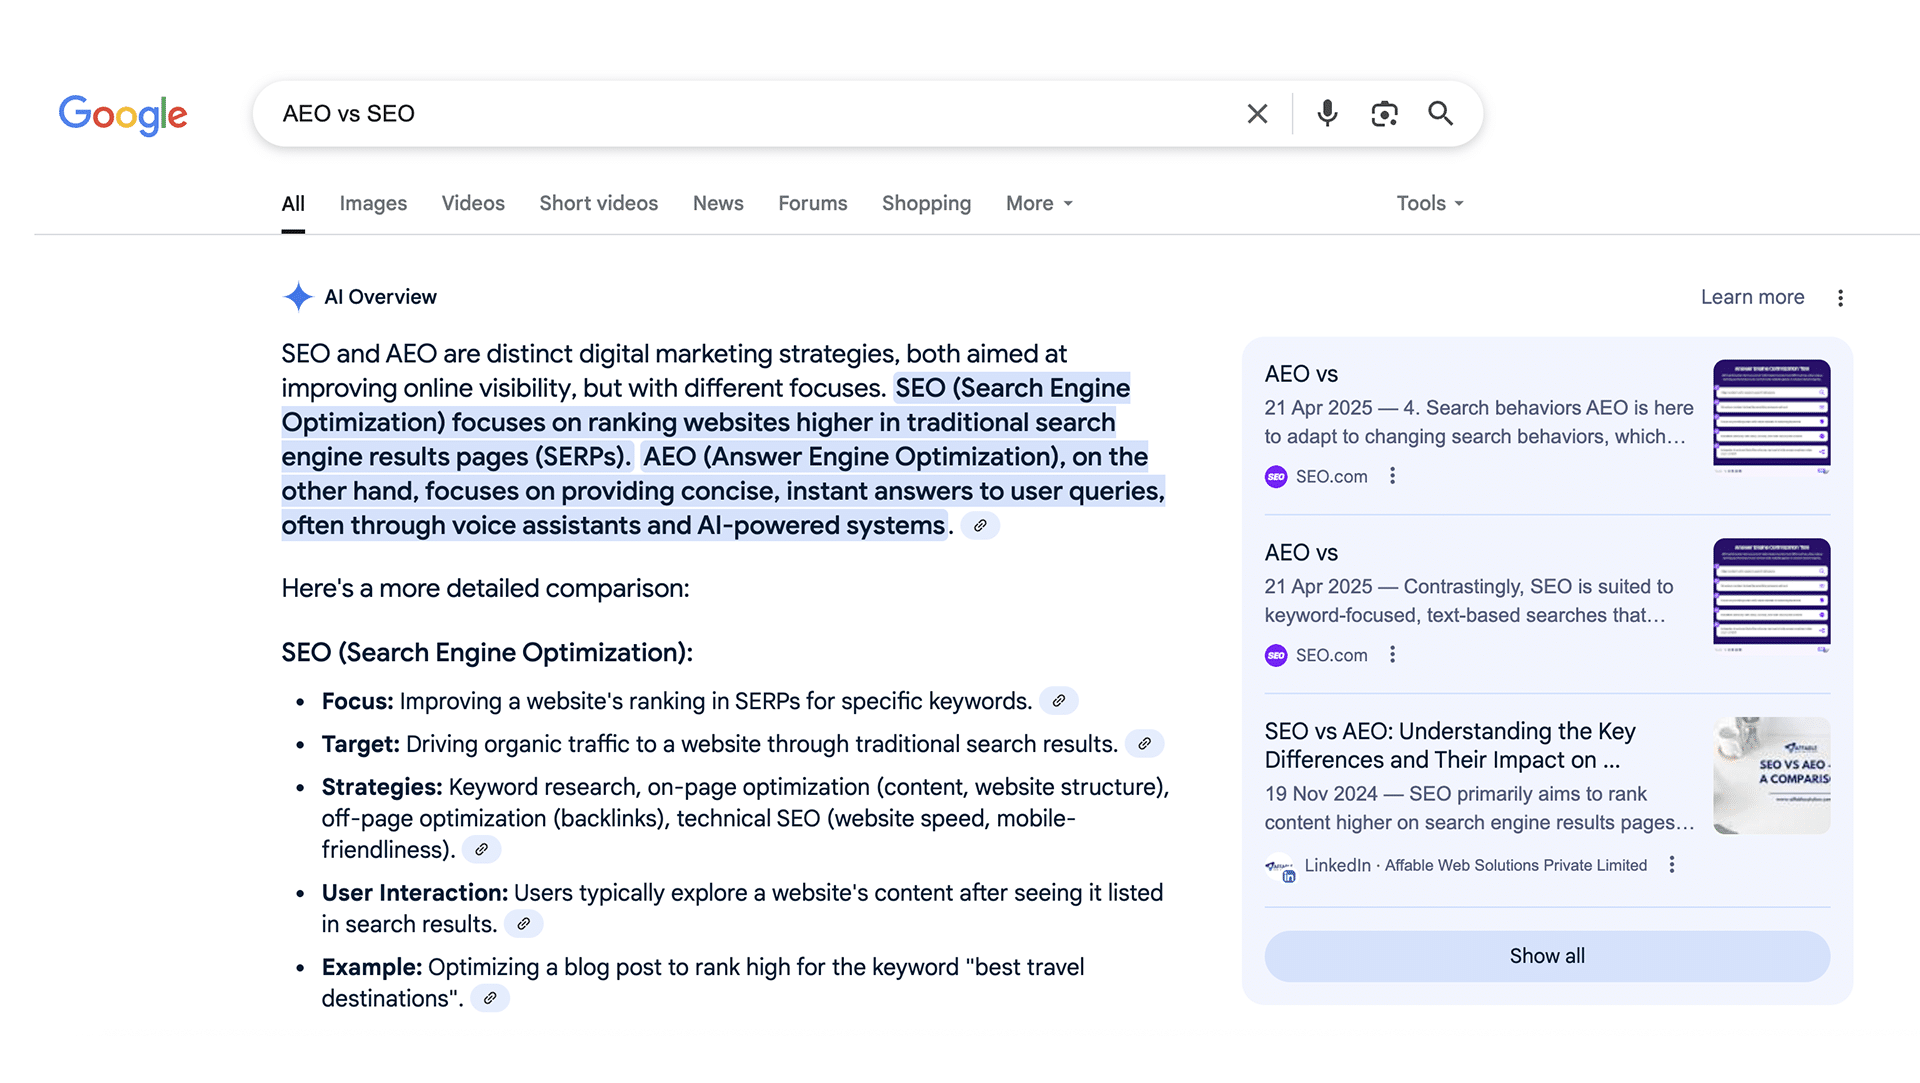Open three-dot menu of second SEO.com source
Viewport: 1920px width, 1083px height.
pos(1392,655)
